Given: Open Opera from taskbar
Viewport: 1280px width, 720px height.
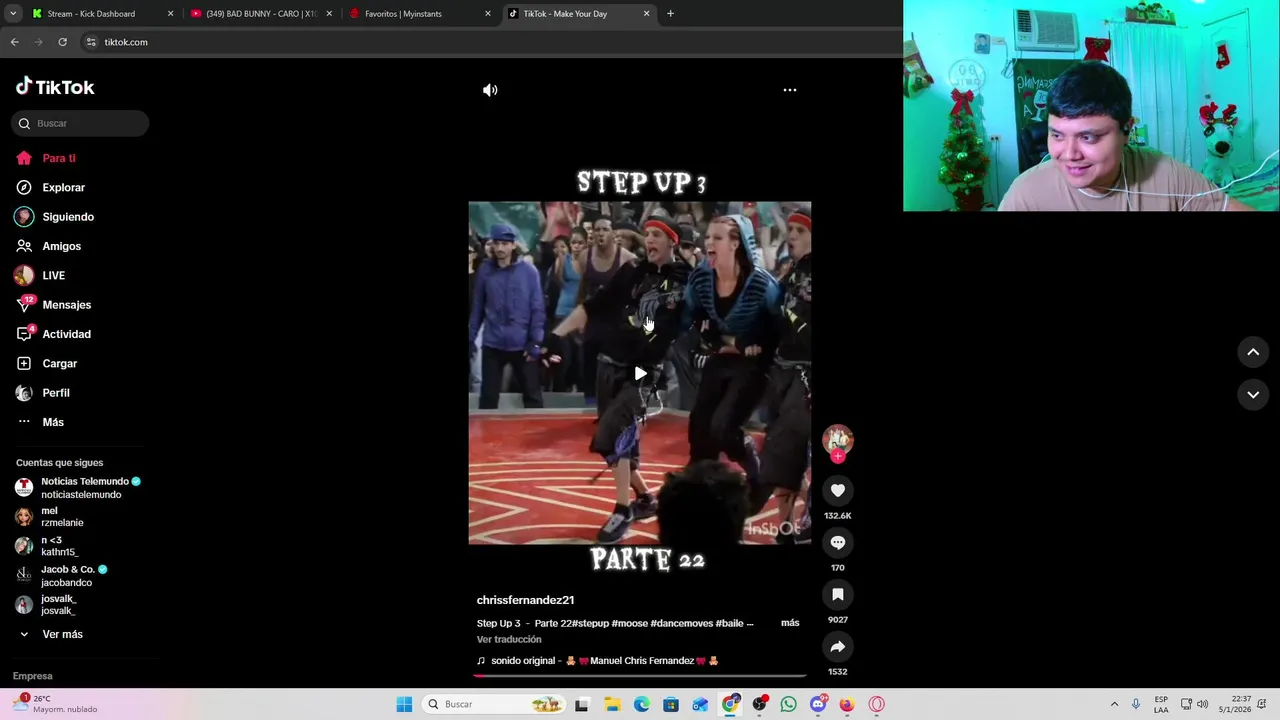Looking at the screenshot, I should pos(877,704).
